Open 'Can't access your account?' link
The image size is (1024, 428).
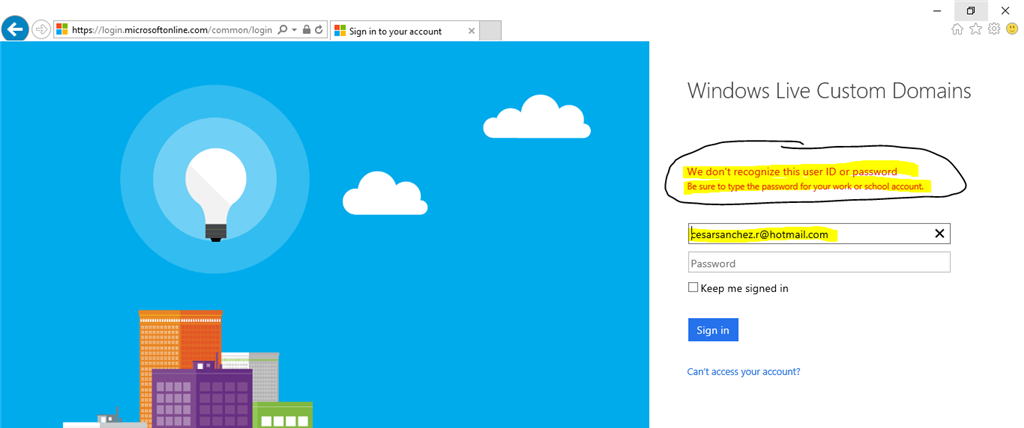pos(743,371)
